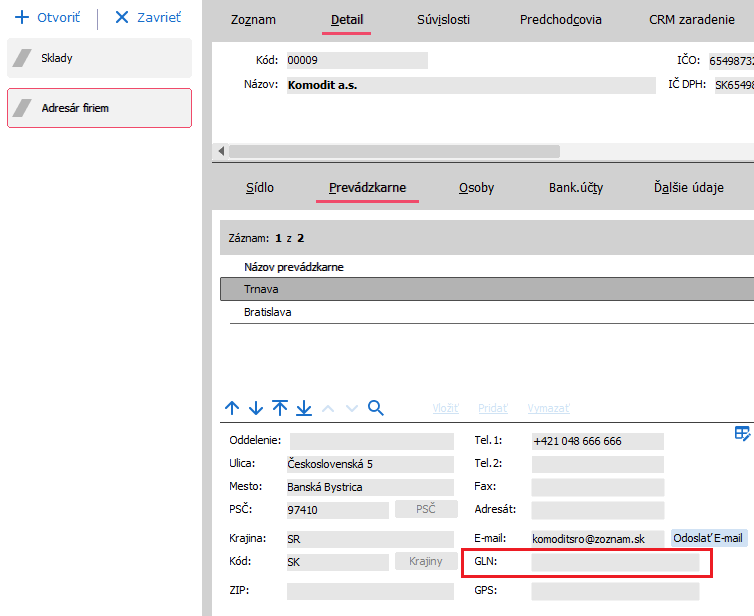Click the search magnifier icon

pos(376,408)
